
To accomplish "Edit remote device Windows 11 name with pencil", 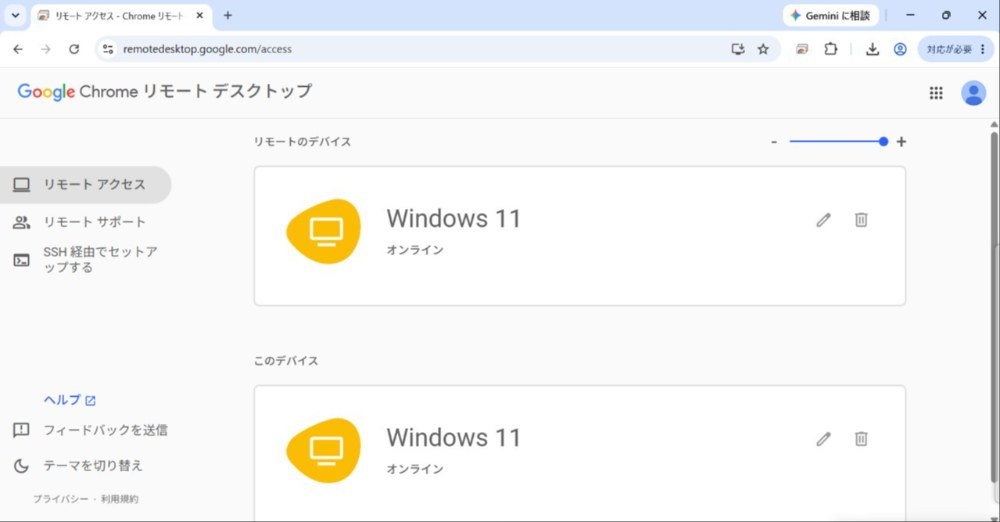I will (x=823, y=220).
